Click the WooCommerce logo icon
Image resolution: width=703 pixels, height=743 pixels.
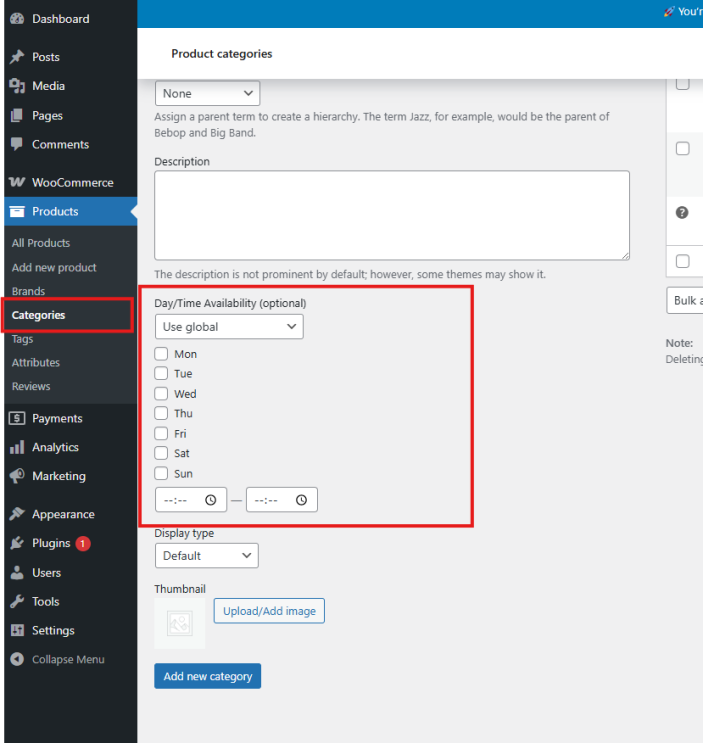point(16,183)
